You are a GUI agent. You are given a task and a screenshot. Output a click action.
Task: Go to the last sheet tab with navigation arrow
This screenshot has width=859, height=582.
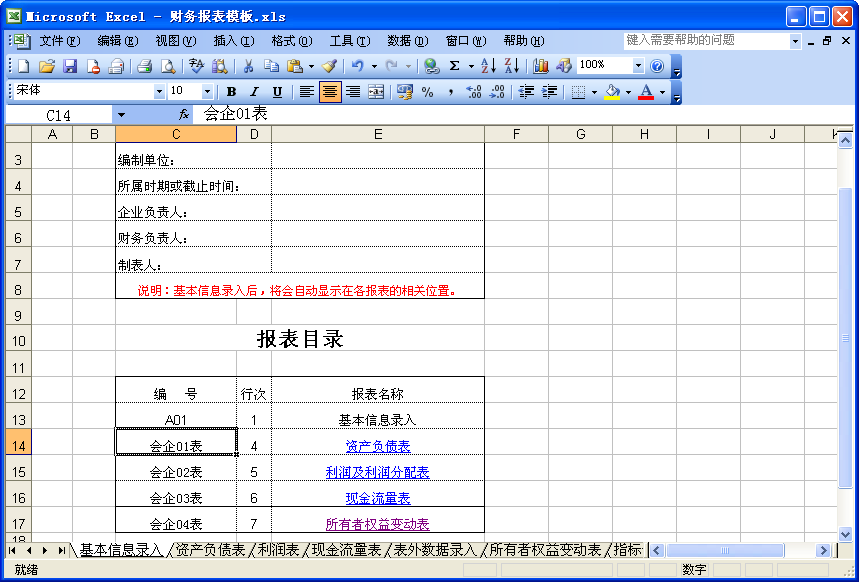(x=61, y=550)
